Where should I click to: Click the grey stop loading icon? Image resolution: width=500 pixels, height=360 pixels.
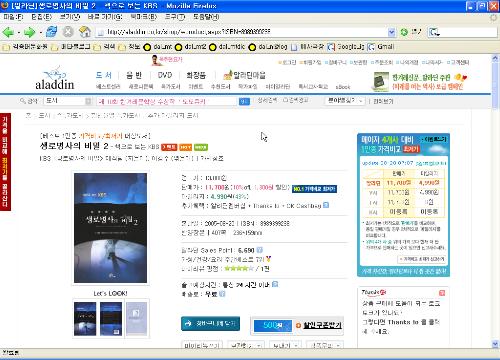[x=68, y=32]
